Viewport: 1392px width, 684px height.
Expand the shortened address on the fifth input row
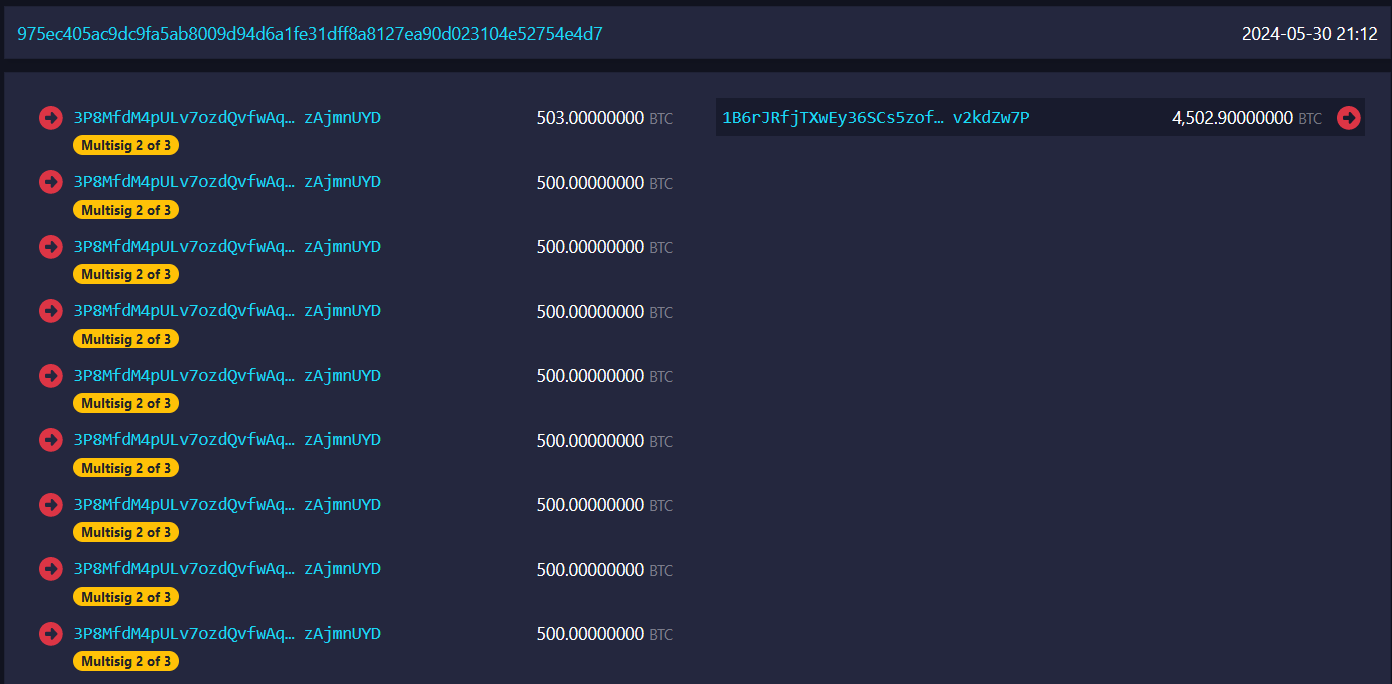pos(183,375)
